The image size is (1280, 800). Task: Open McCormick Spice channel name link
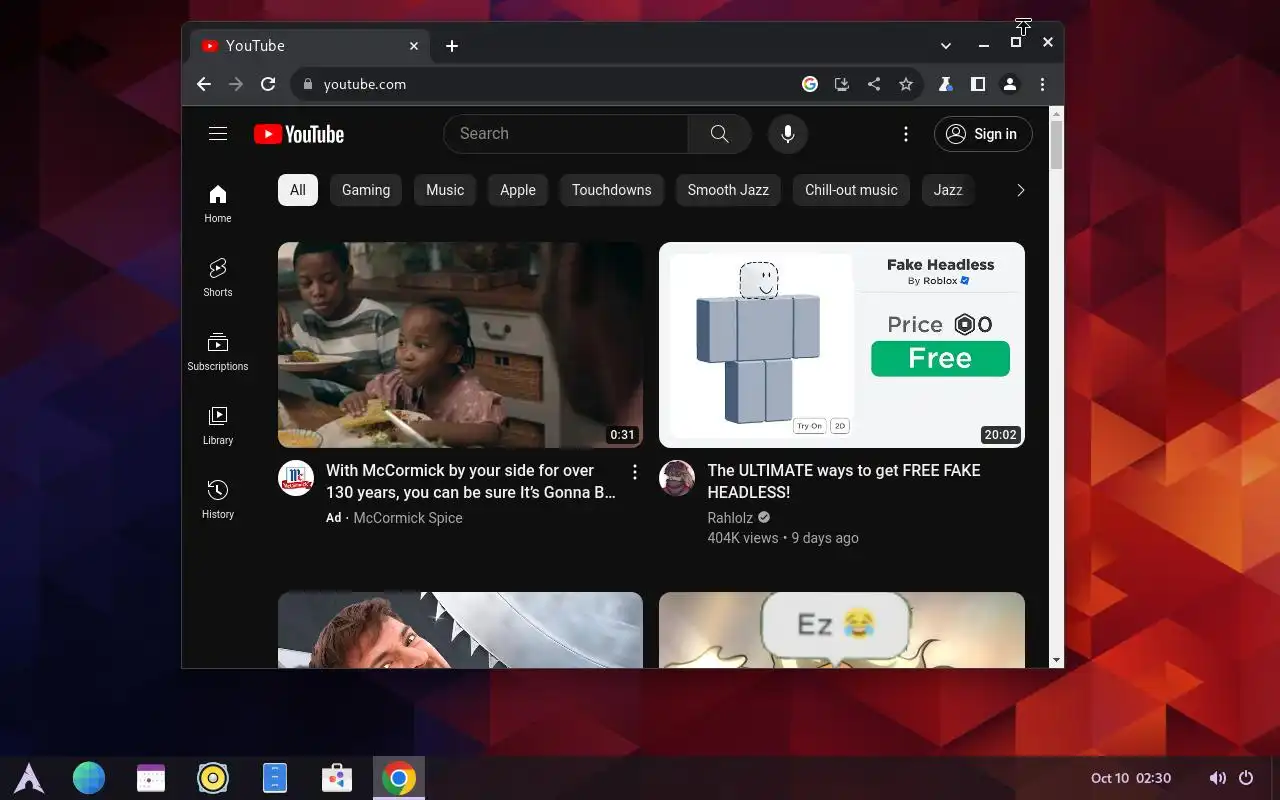[408, 518]
